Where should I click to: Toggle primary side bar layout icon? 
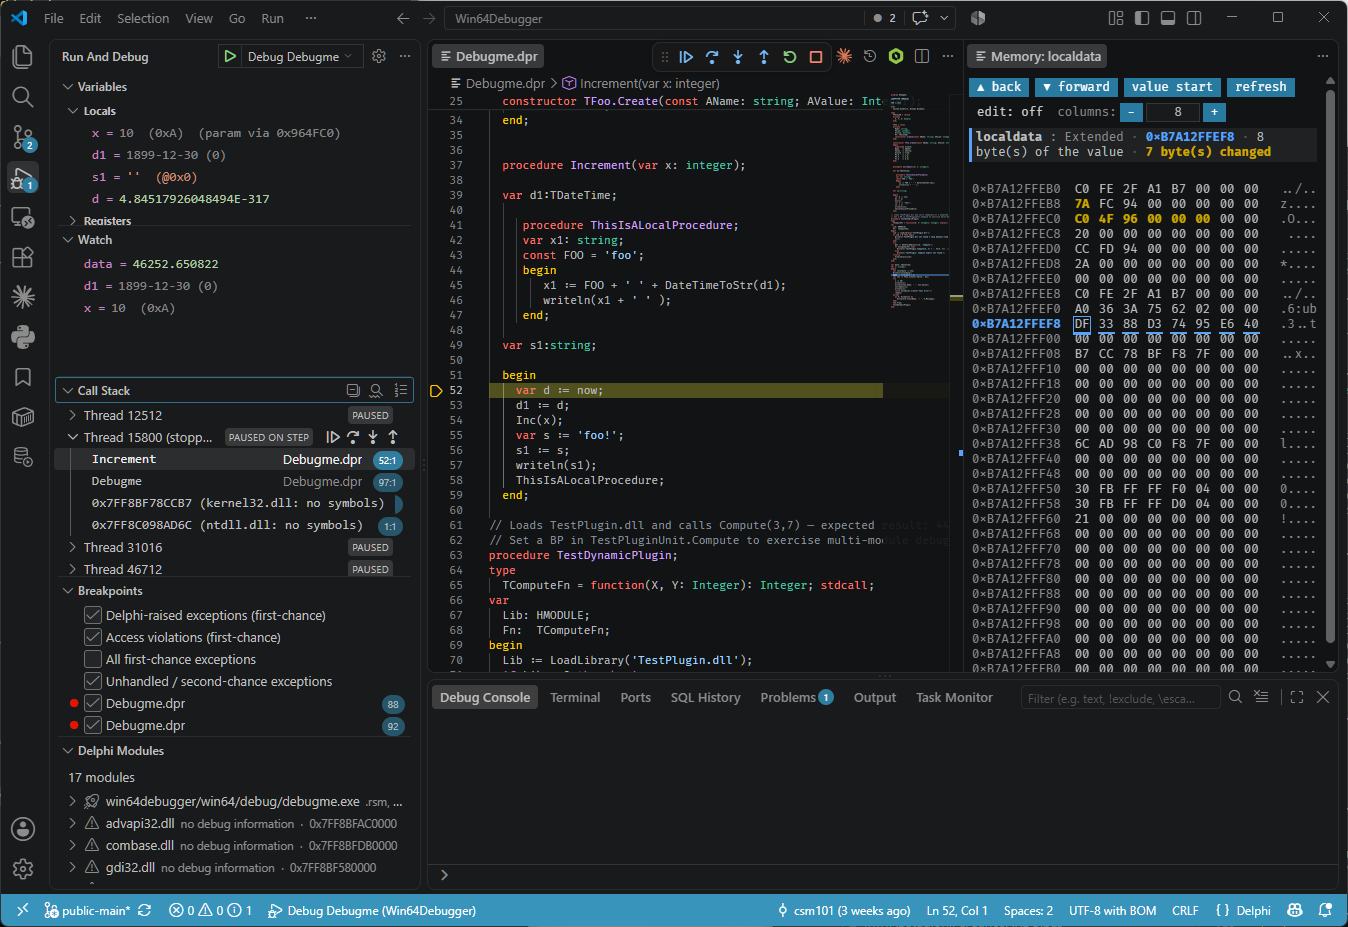(x=1142, y=18)
